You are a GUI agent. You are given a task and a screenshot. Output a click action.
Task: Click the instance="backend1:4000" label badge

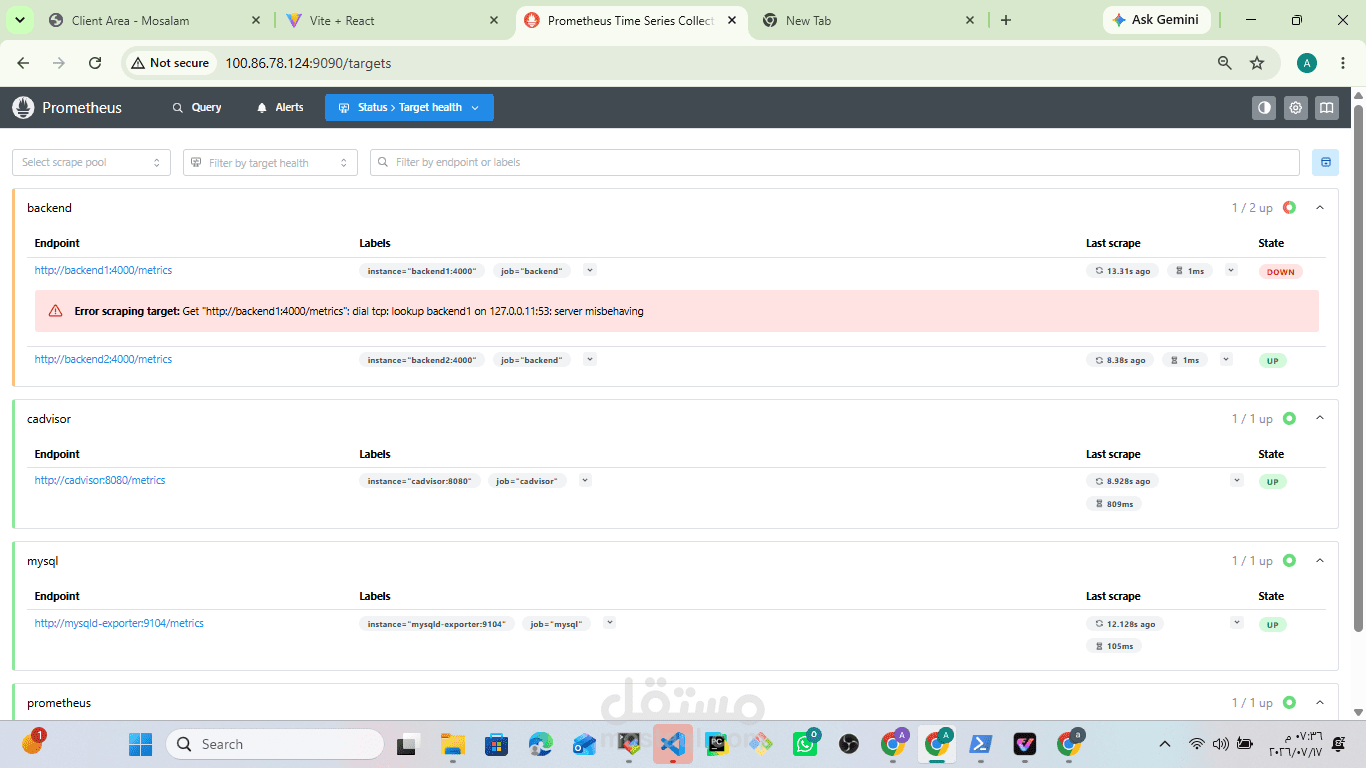point(422,272)
